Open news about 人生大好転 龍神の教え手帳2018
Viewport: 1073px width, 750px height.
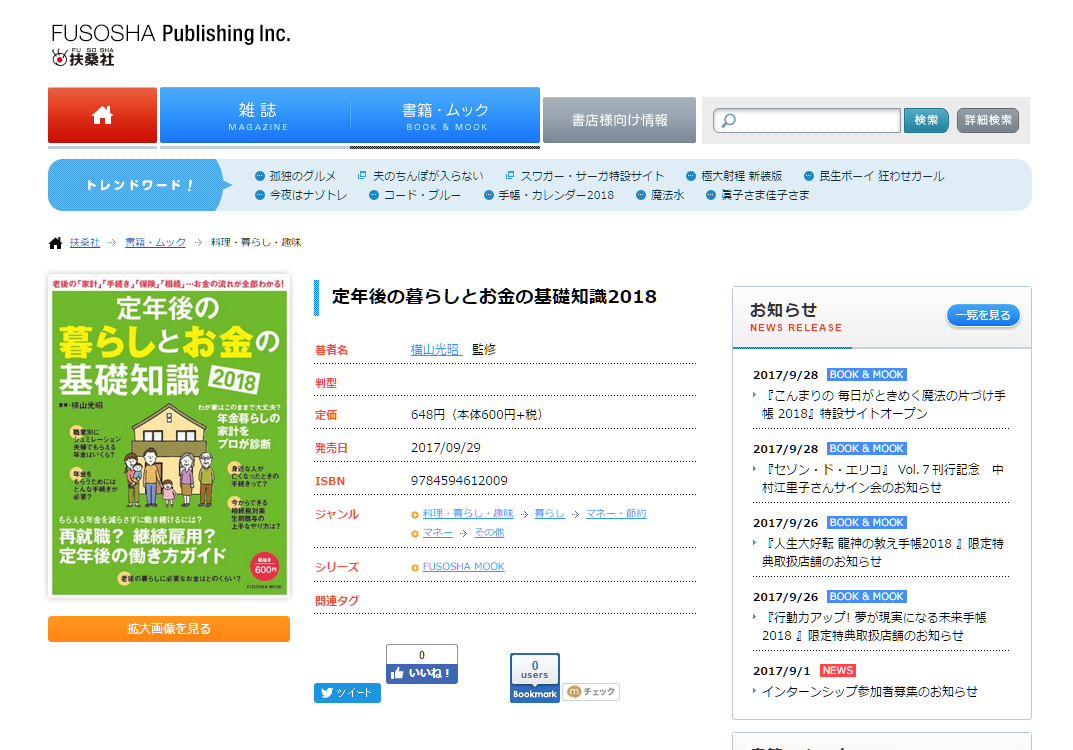tap(883, 552)
